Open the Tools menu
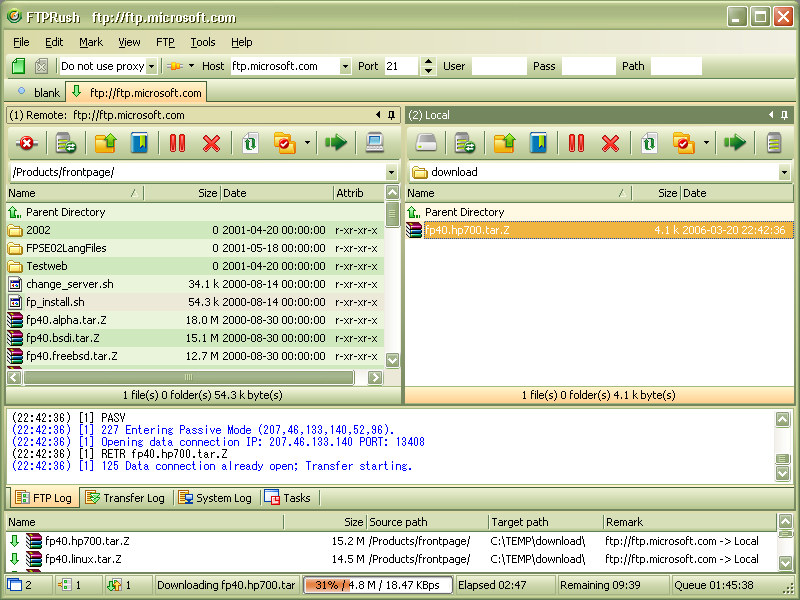The image size is (800, 600). pos(203,42)
